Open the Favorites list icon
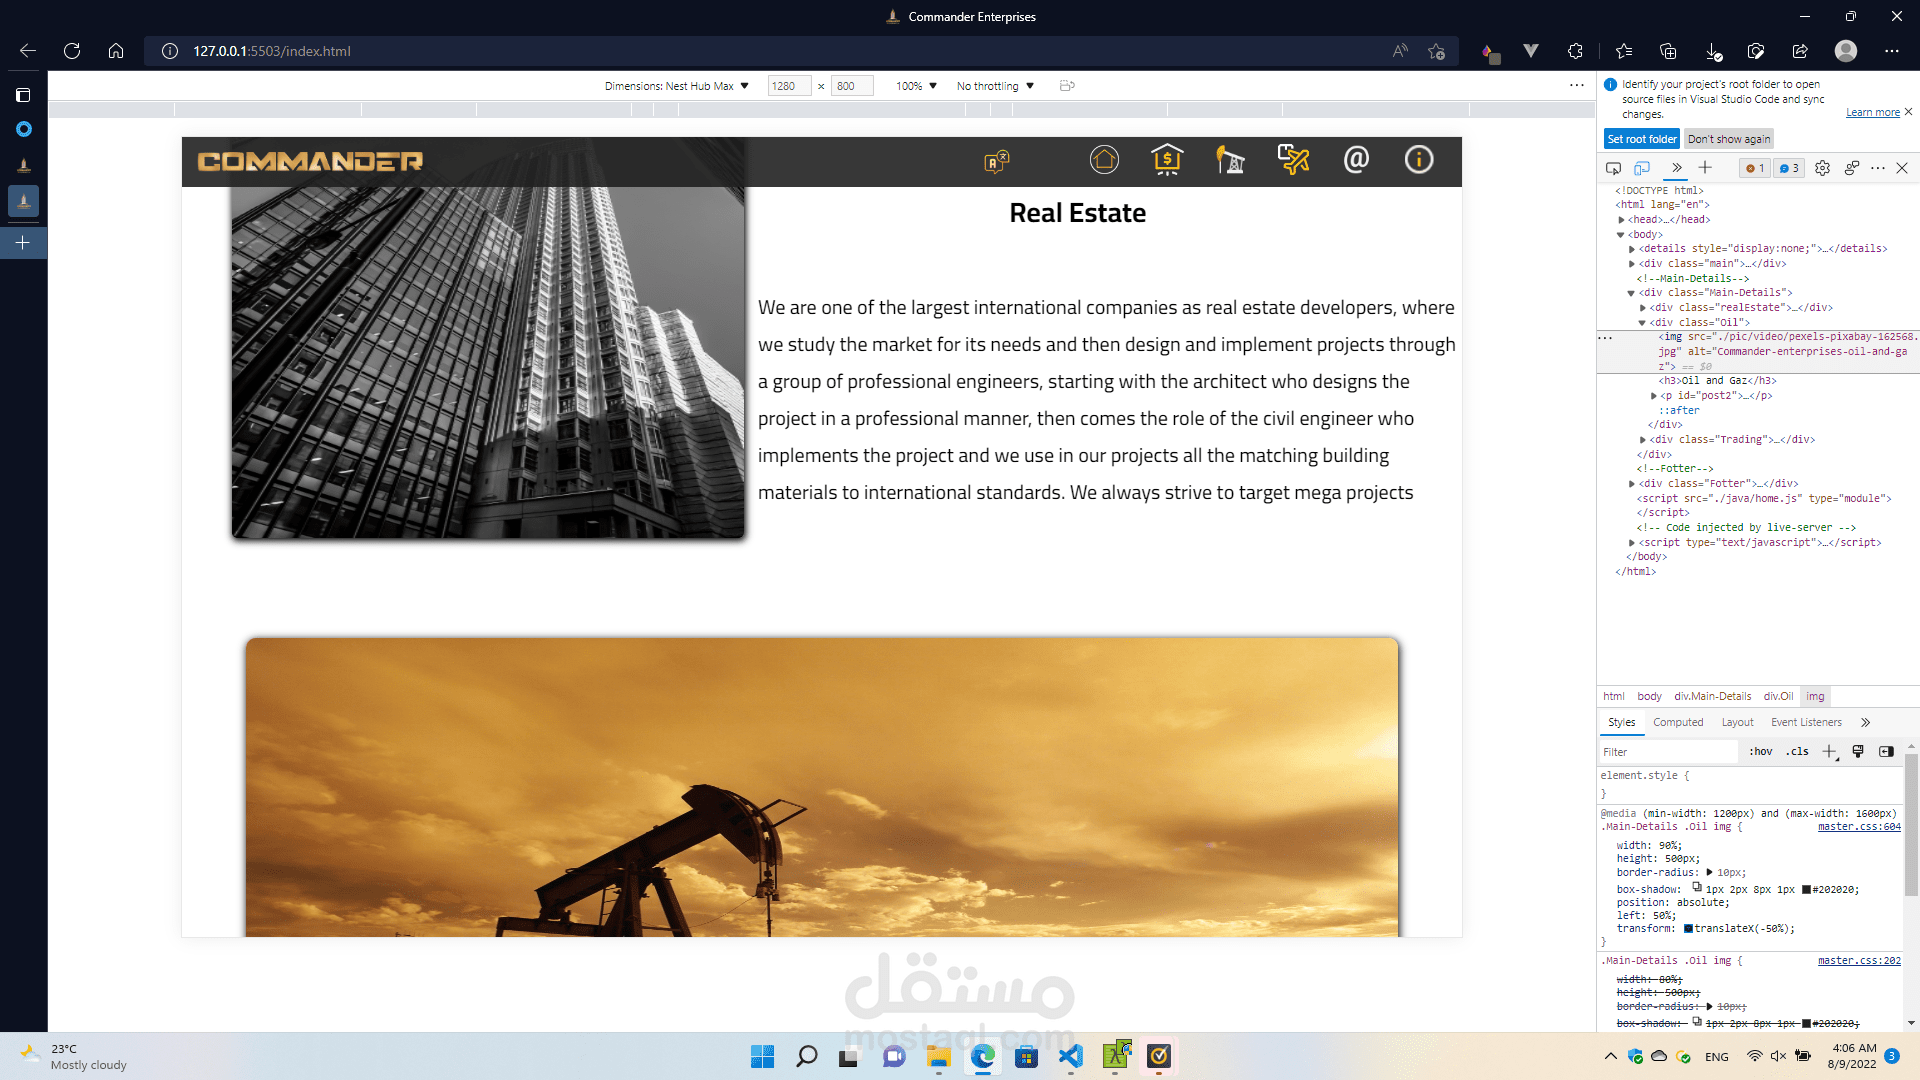Screen dimensions: 1920x1080 point(1624,51)
